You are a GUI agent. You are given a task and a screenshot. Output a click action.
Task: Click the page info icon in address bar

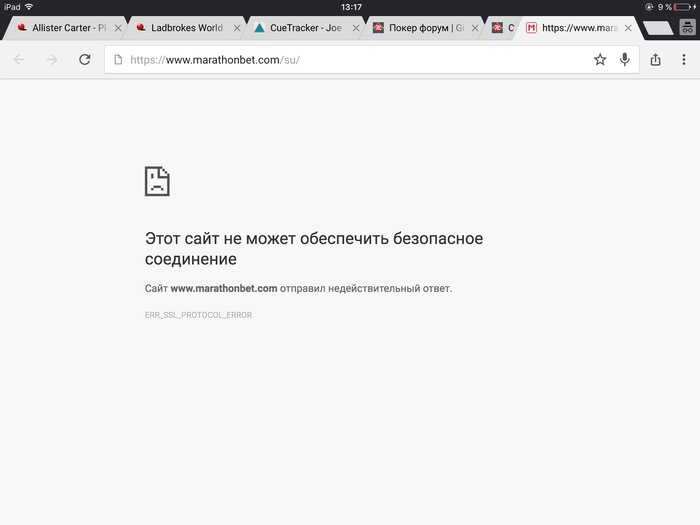click(x=118, y=59)
